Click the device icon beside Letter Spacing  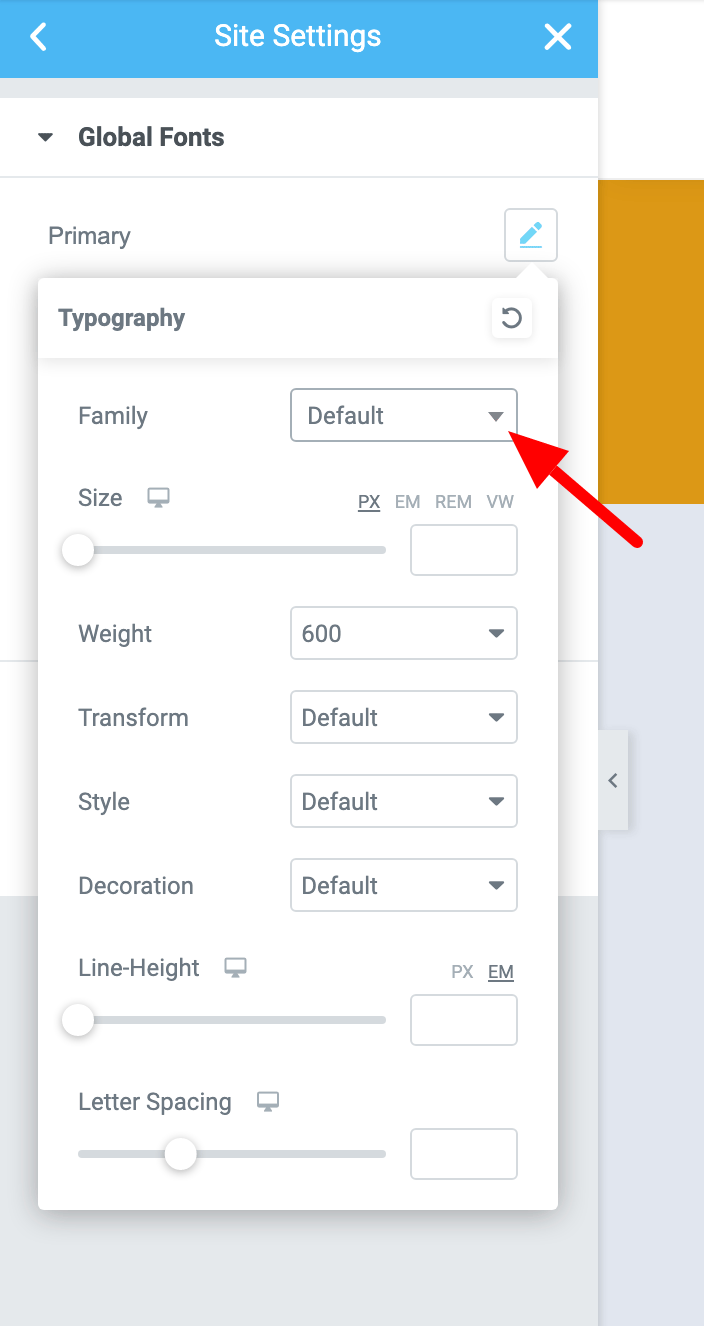click(x=267, y=1102)
